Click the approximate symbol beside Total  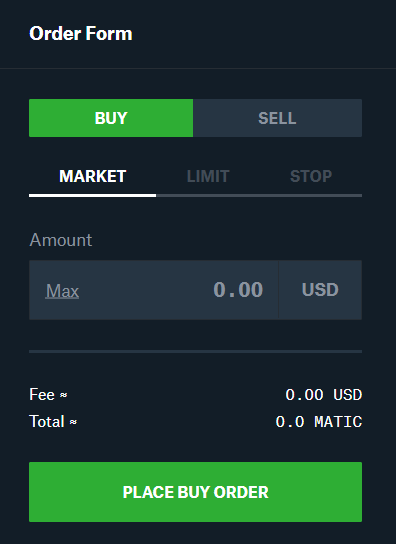click(x=73, y=422)
